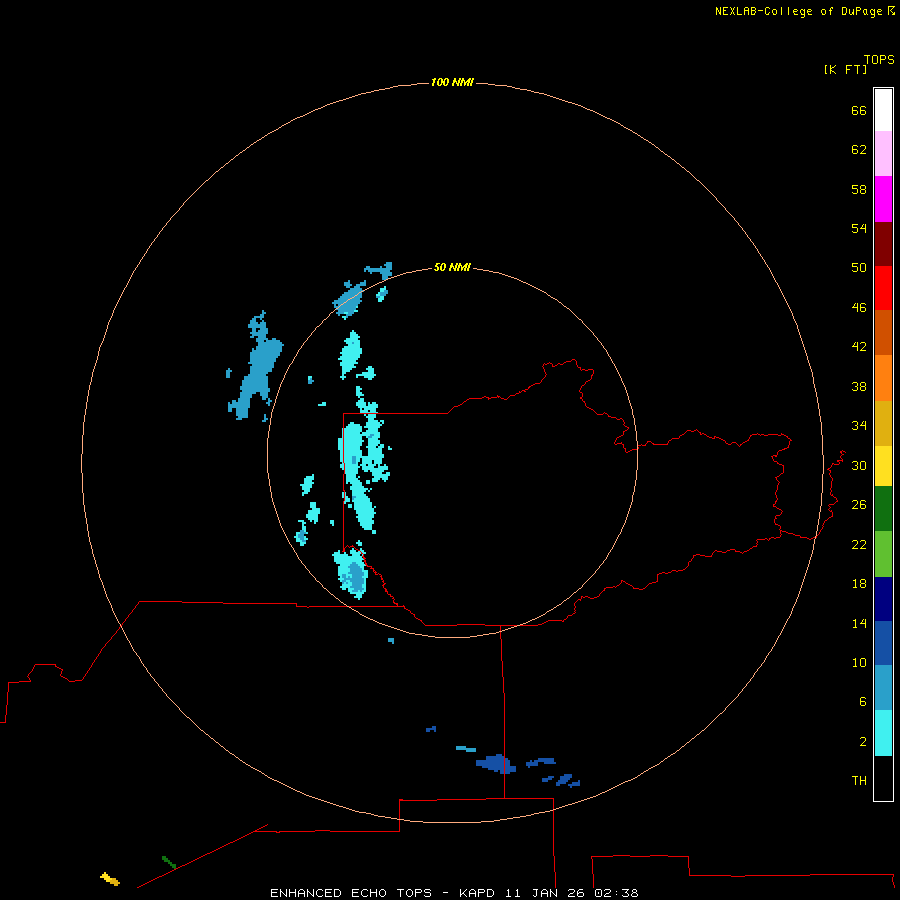Click the light pink legend swatch near 62

click(x=883, y=154)
